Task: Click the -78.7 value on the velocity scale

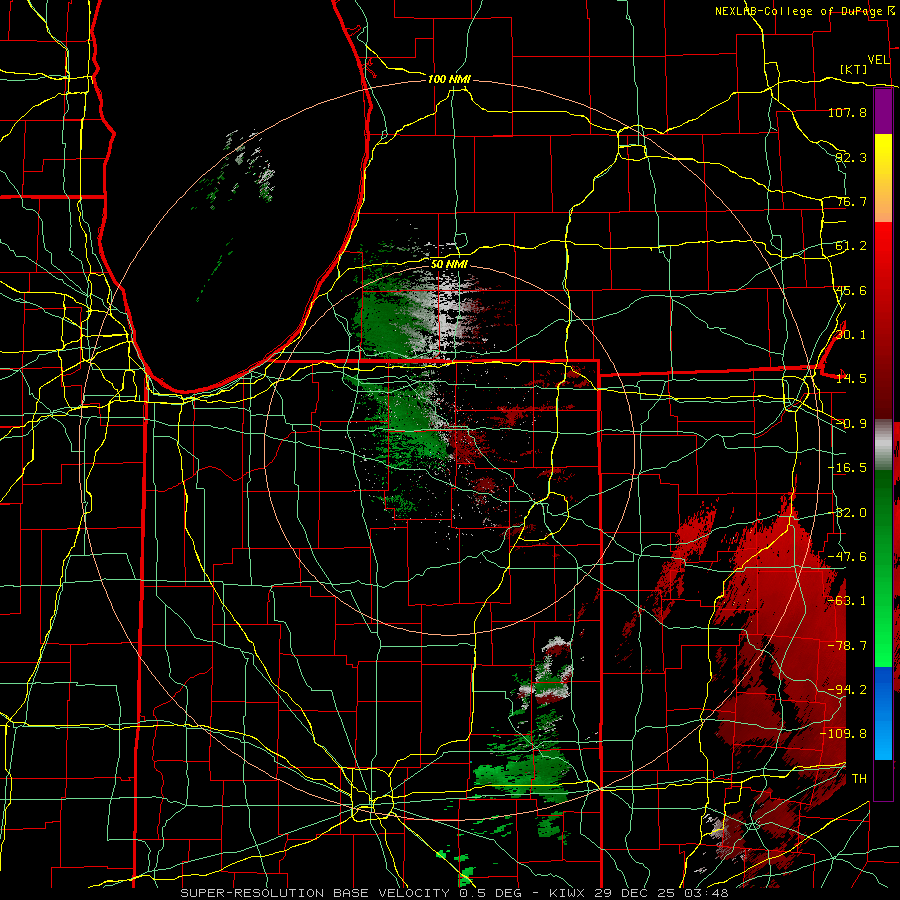Action: point(847,646)
